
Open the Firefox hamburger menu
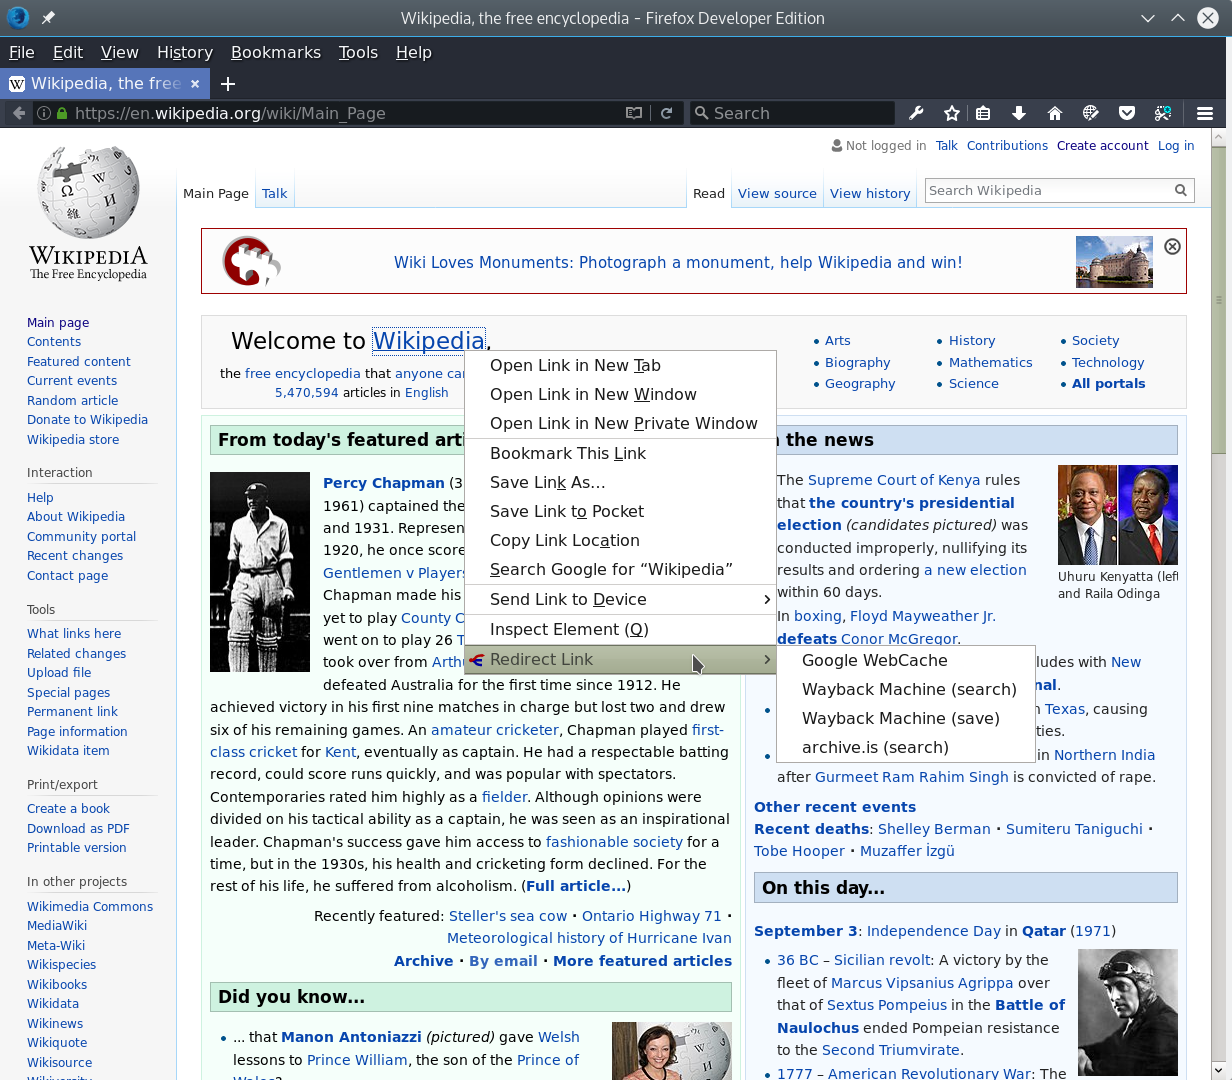1205,113
